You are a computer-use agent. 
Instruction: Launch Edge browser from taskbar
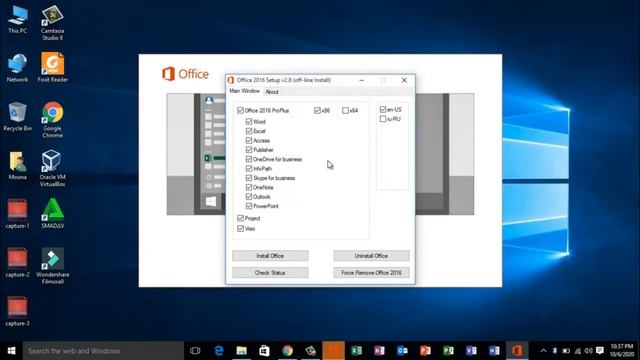point(219,351)
